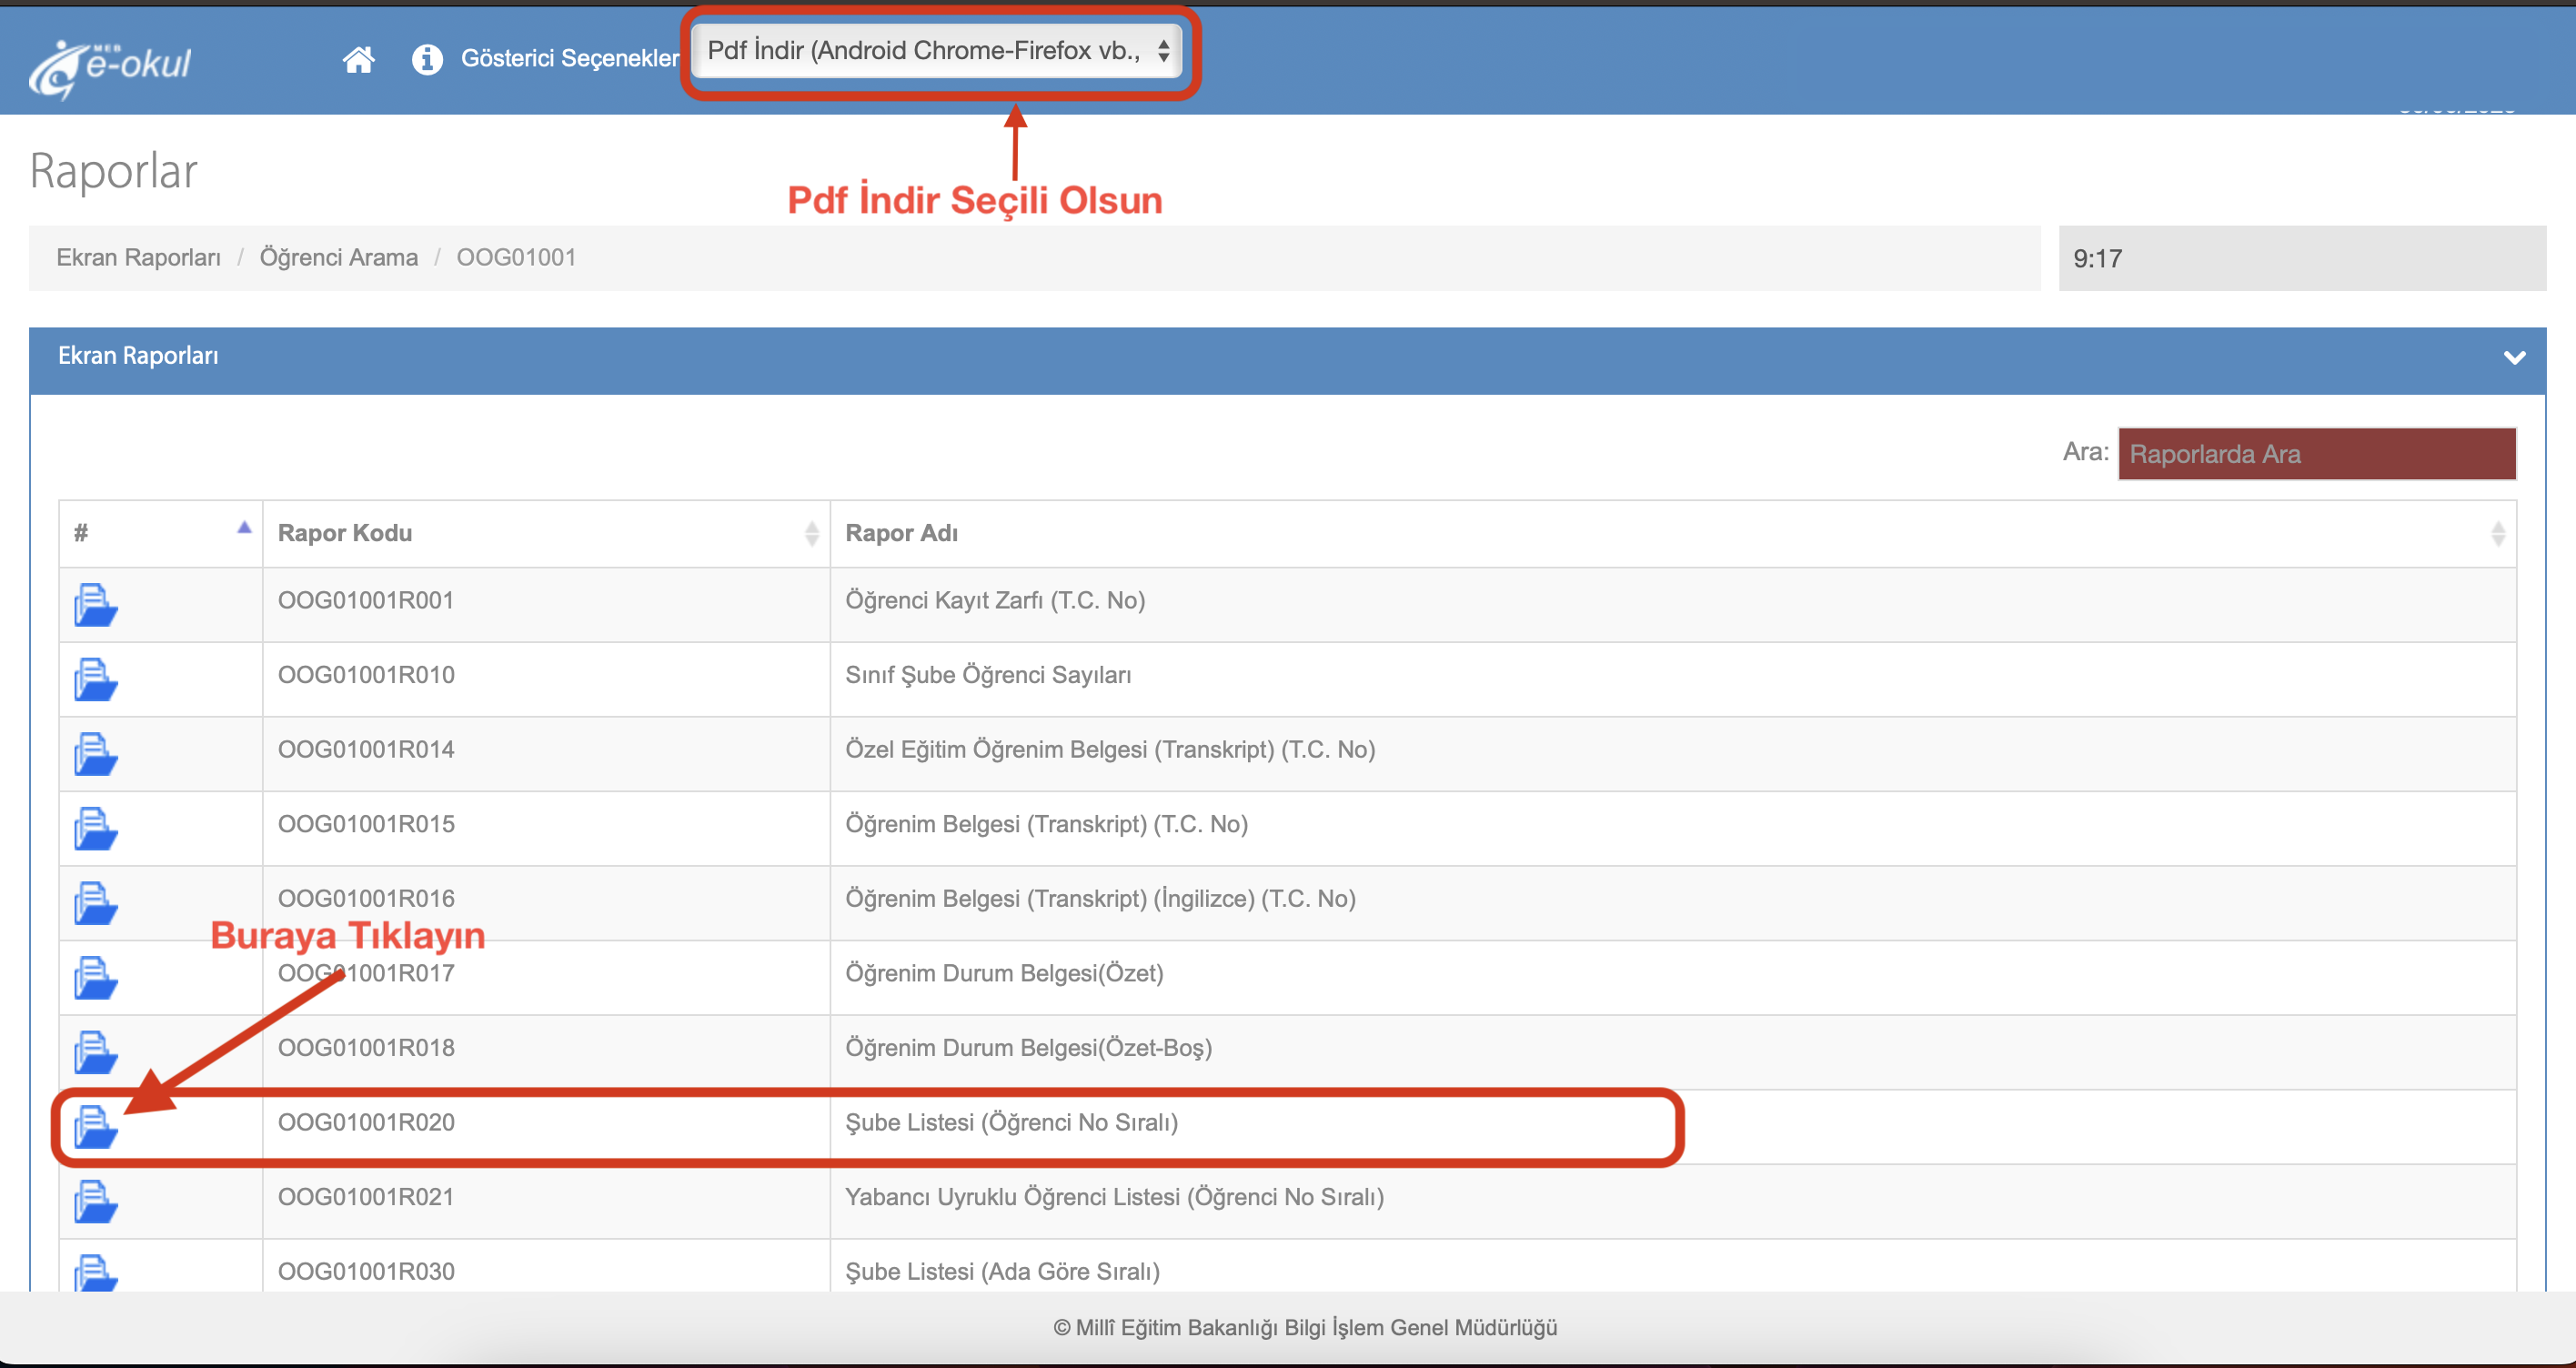Collapse the Ekran Raporları panel chevron
2576x1368 pixels.
[2514, 357]
